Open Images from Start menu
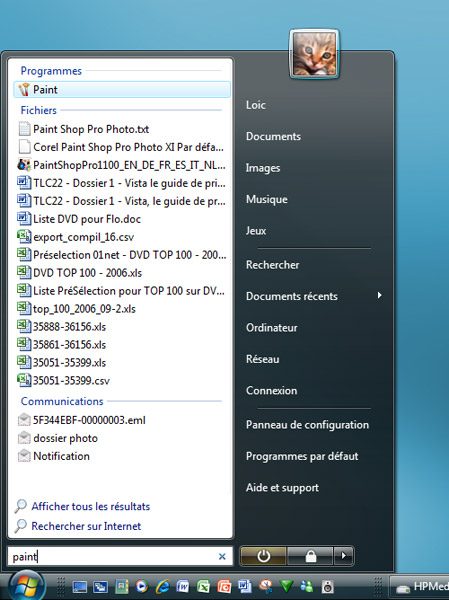This screenshot has height=600, width=449. (x=263, y=168)
